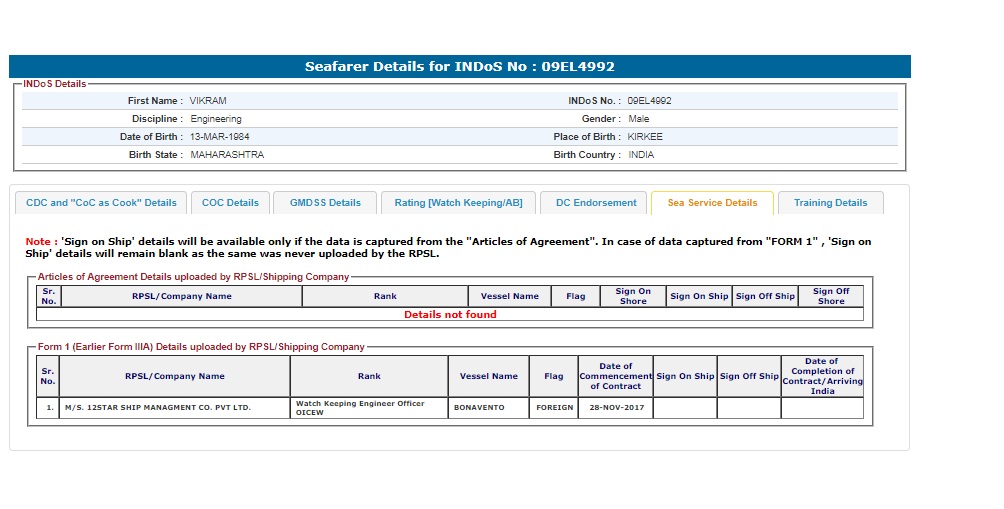Viewport: 1004px width, 509px height.
Task: Click the Sea Service Details tab
Action: 712,203
